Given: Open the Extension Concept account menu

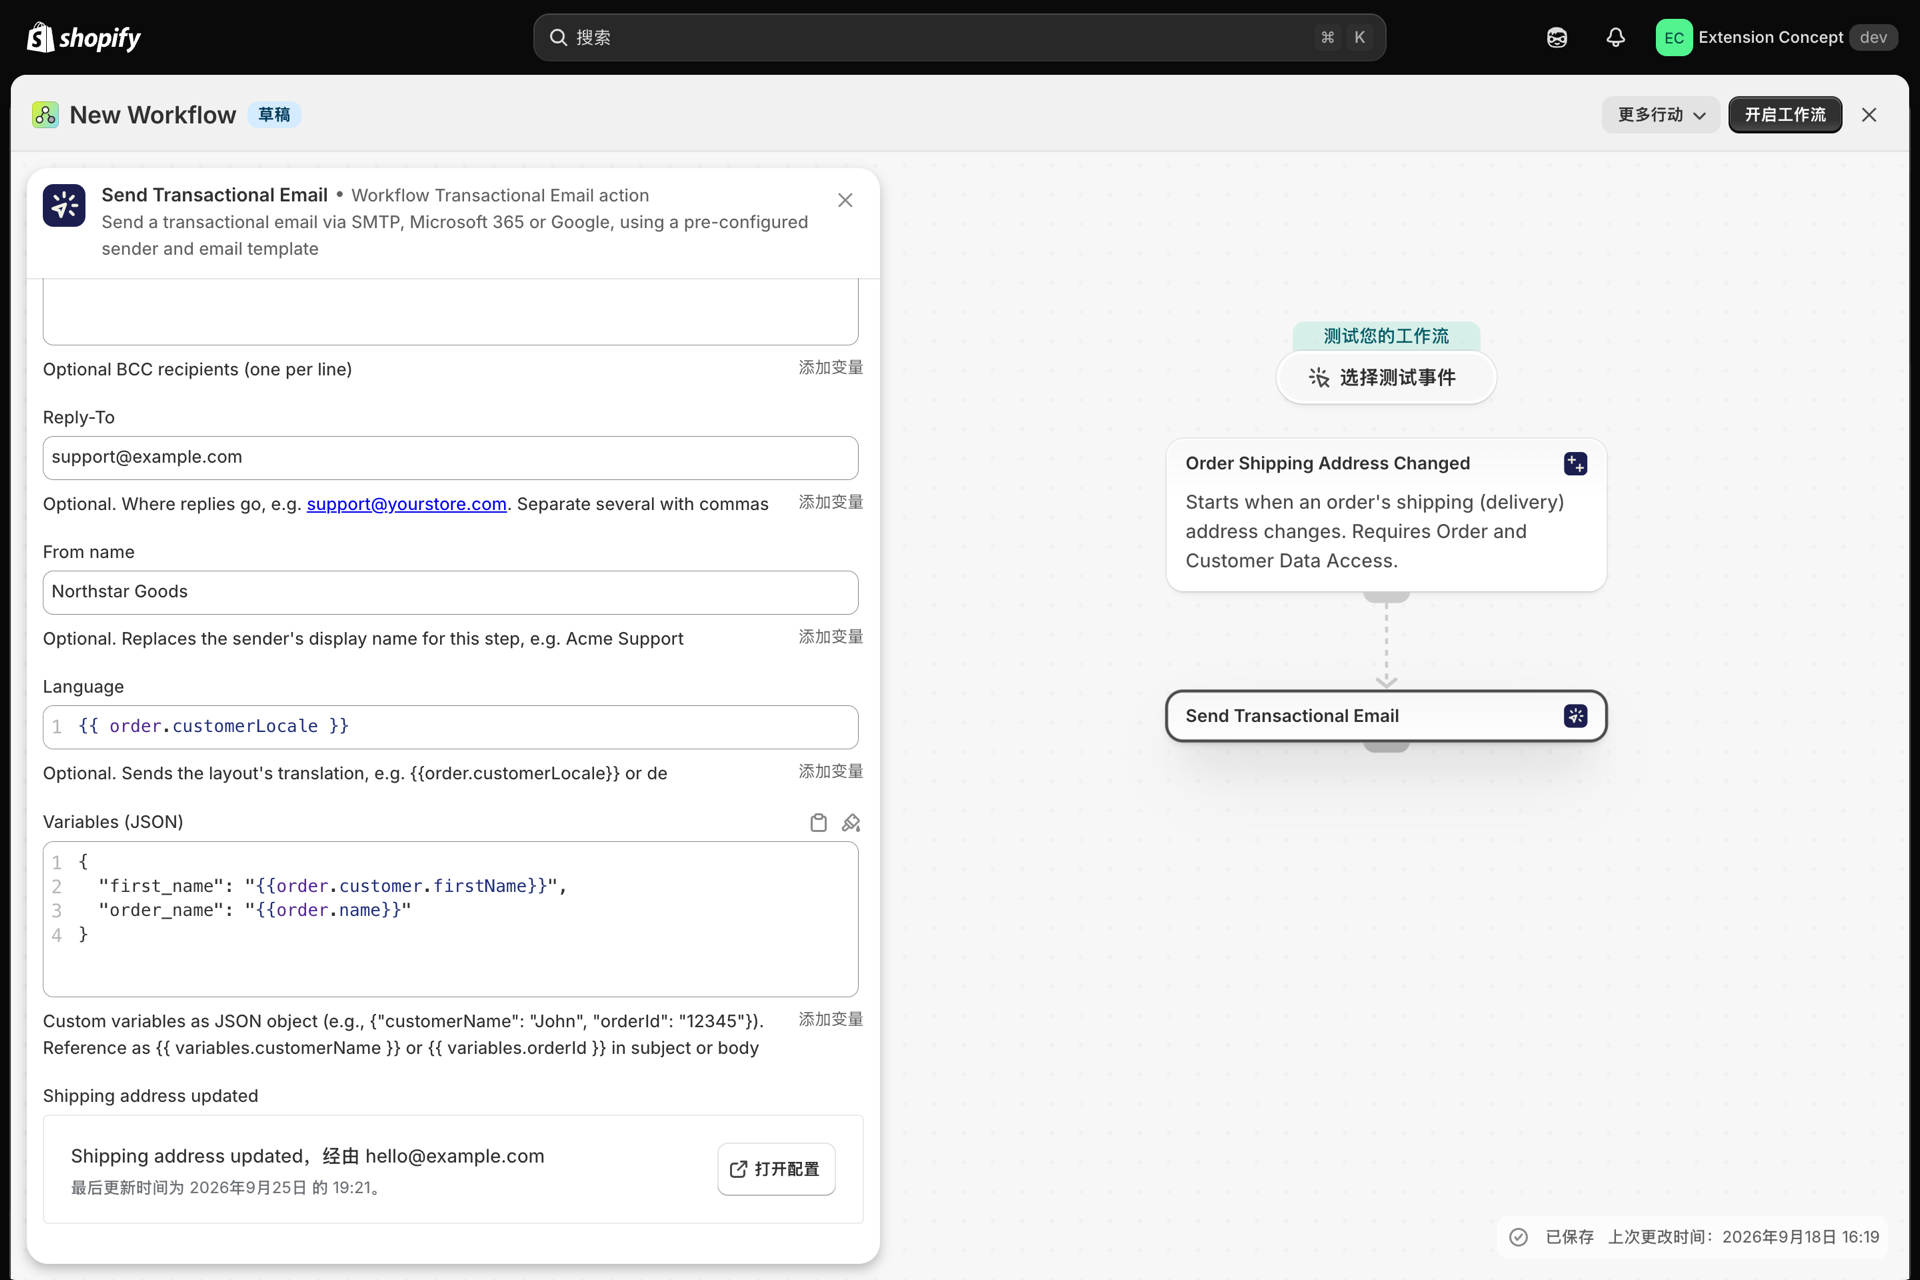Looking at the screenshot, I should point(1776,37).
